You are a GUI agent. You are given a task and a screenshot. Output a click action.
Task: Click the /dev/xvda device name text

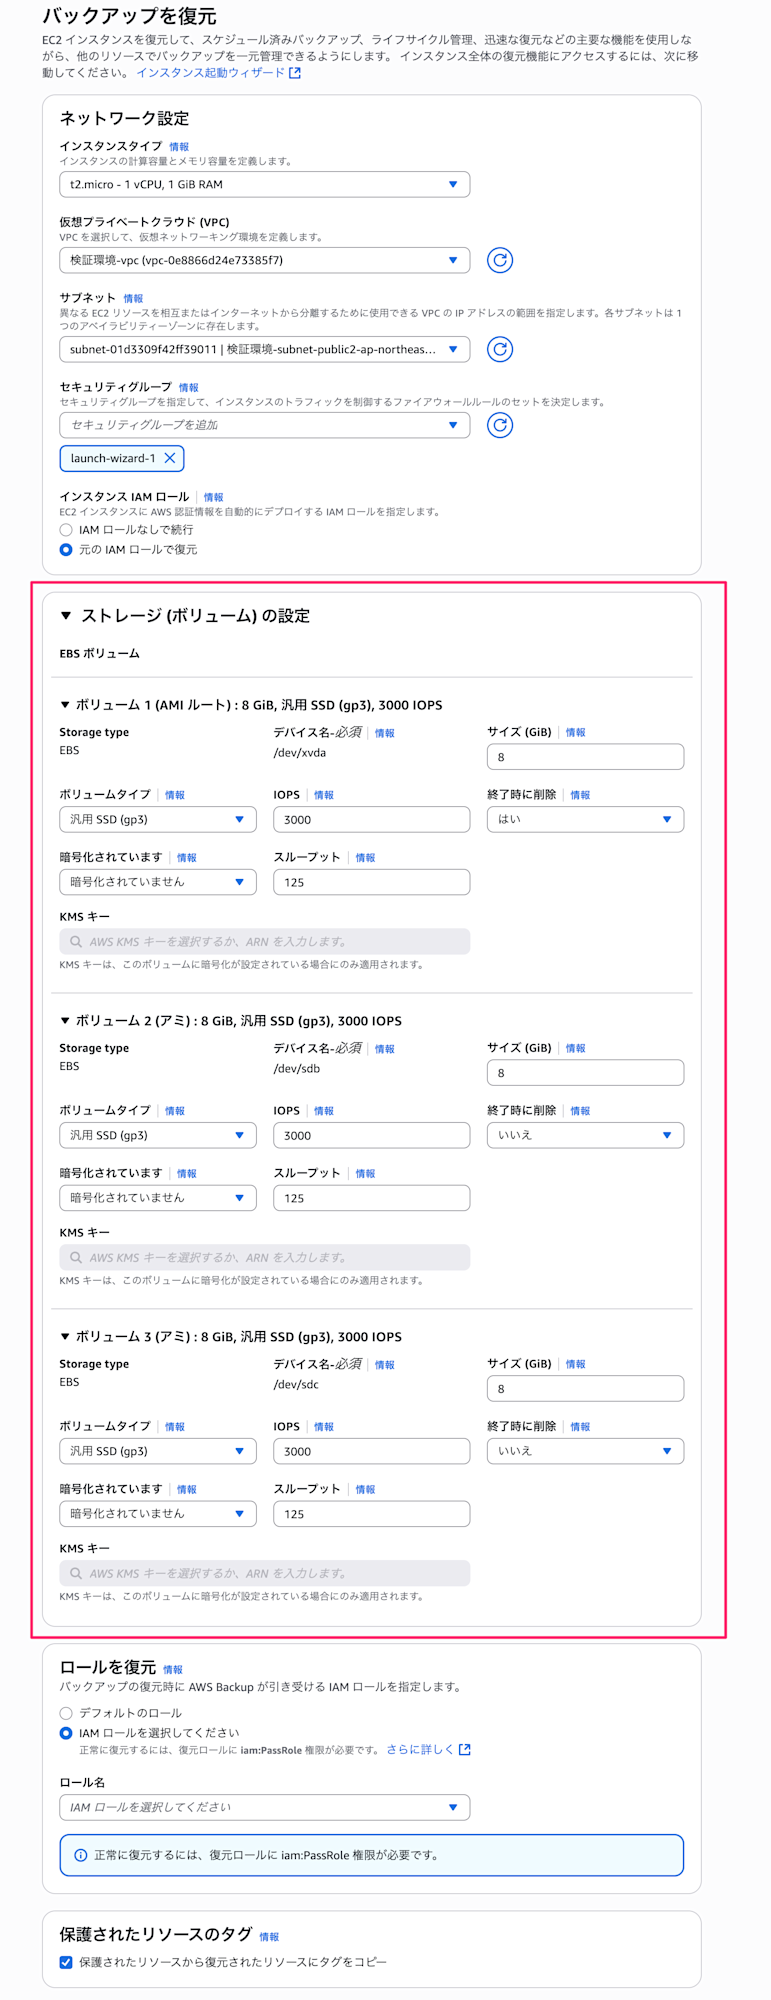[300, 753]
